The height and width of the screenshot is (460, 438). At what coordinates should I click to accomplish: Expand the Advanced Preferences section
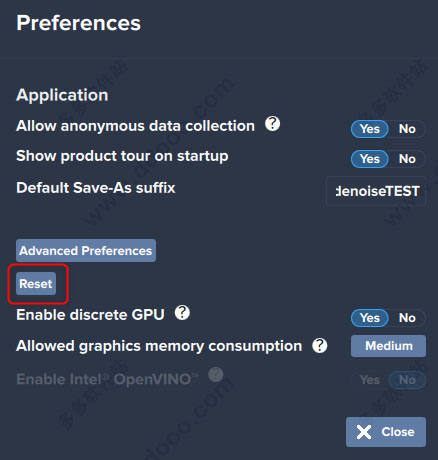pos(86,250)
